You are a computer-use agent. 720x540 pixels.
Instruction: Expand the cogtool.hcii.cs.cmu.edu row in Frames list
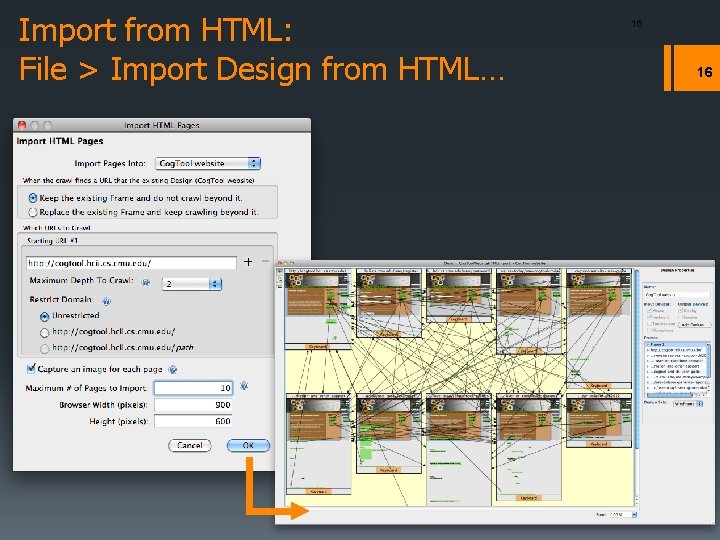[648, 350]
